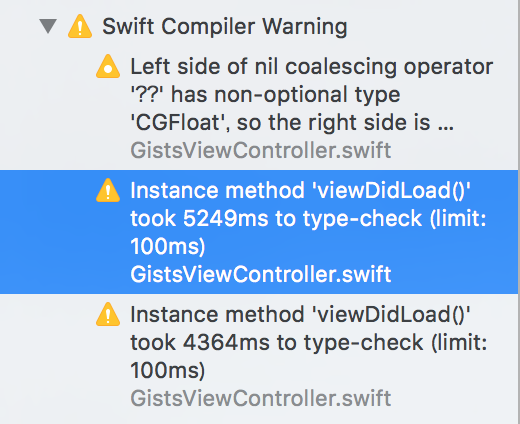Screen dimensions: 520x424
Task: Open GistsViewController.swift under the 4364ms warning
Action: pos(261,398)
